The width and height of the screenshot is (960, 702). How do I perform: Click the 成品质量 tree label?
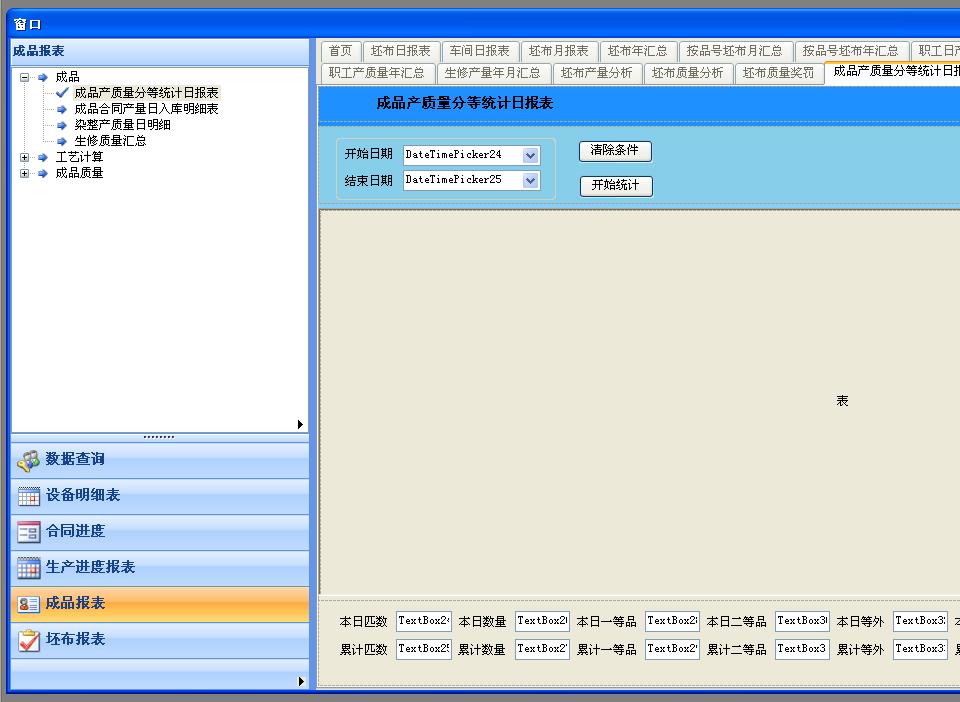point(80,173)
